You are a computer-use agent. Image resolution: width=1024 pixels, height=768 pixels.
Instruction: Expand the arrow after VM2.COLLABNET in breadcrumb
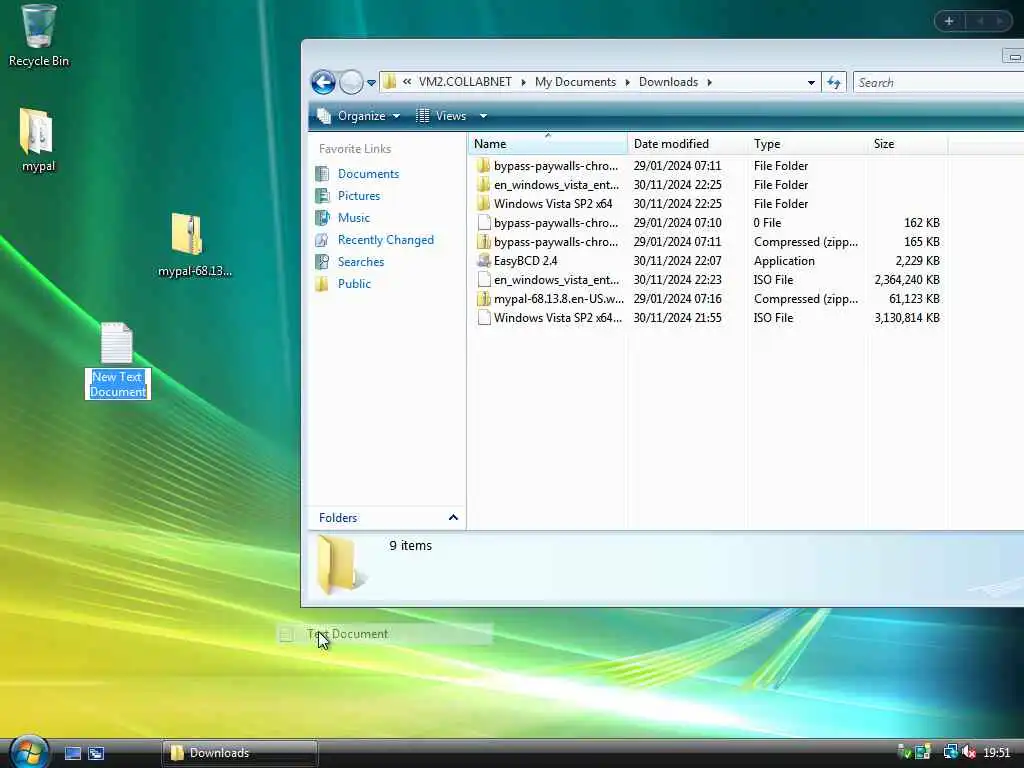pyautogui.click(x=523, y=82)
